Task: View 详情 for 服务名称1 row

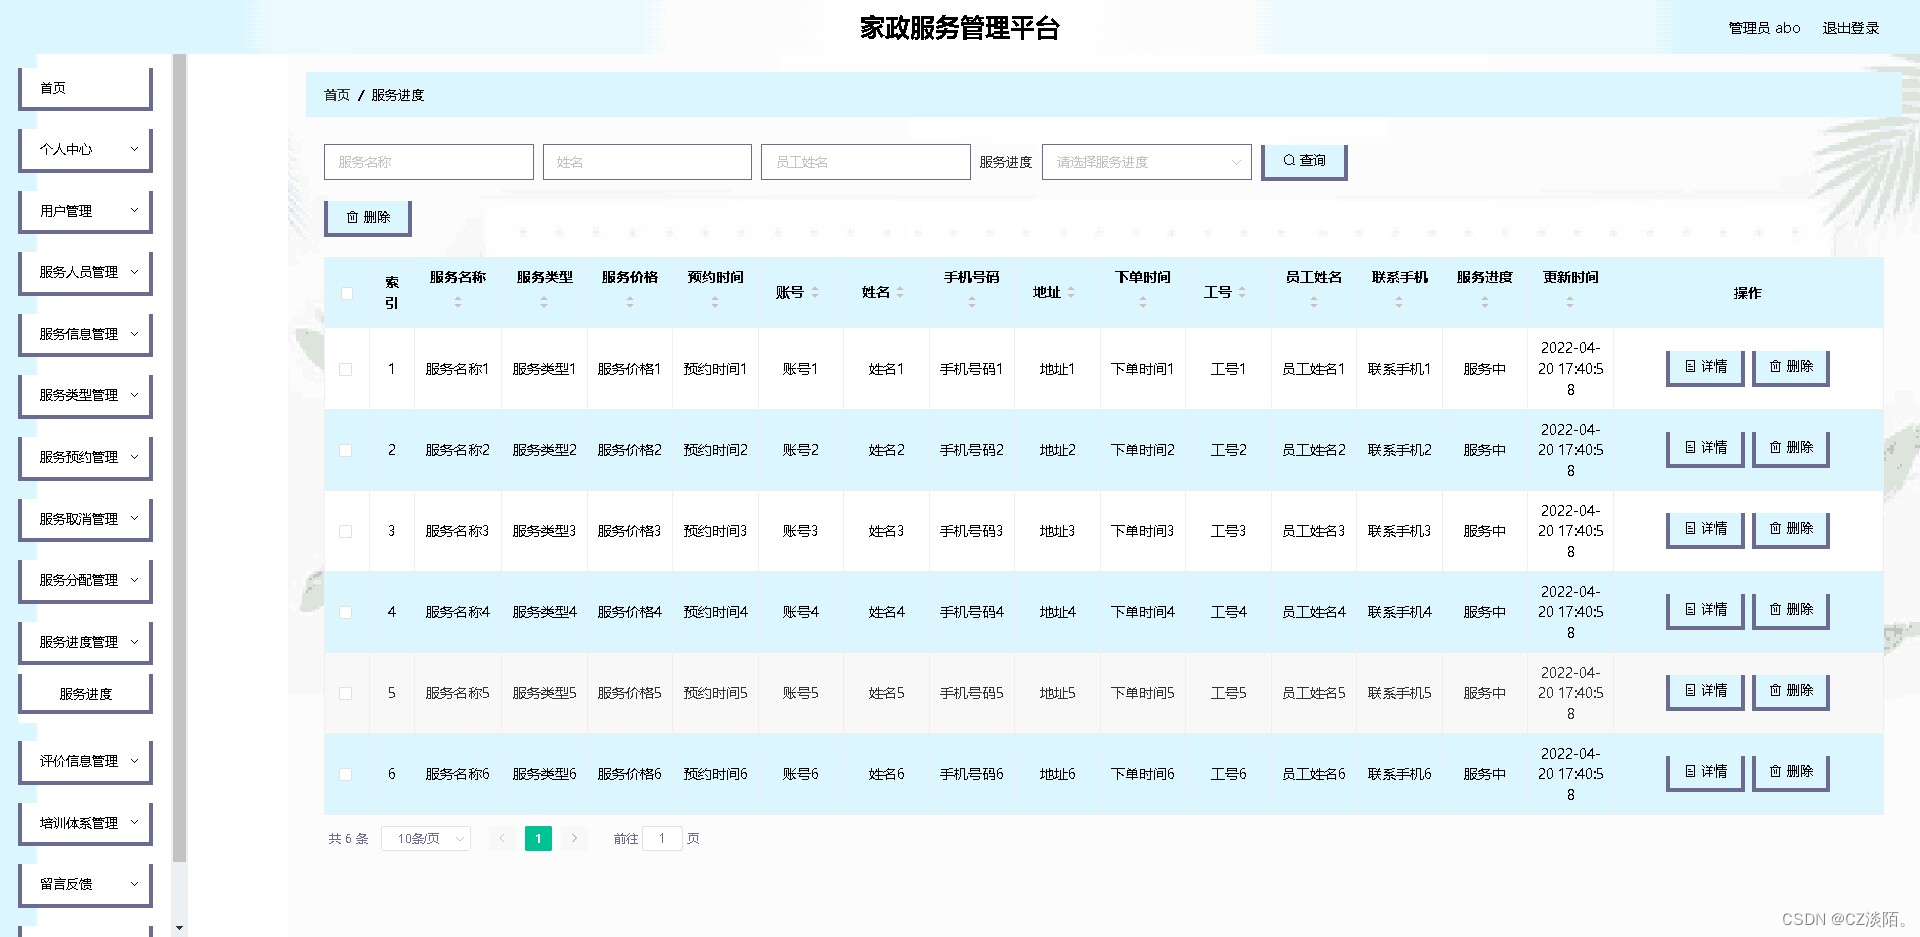Action: 1705,367
